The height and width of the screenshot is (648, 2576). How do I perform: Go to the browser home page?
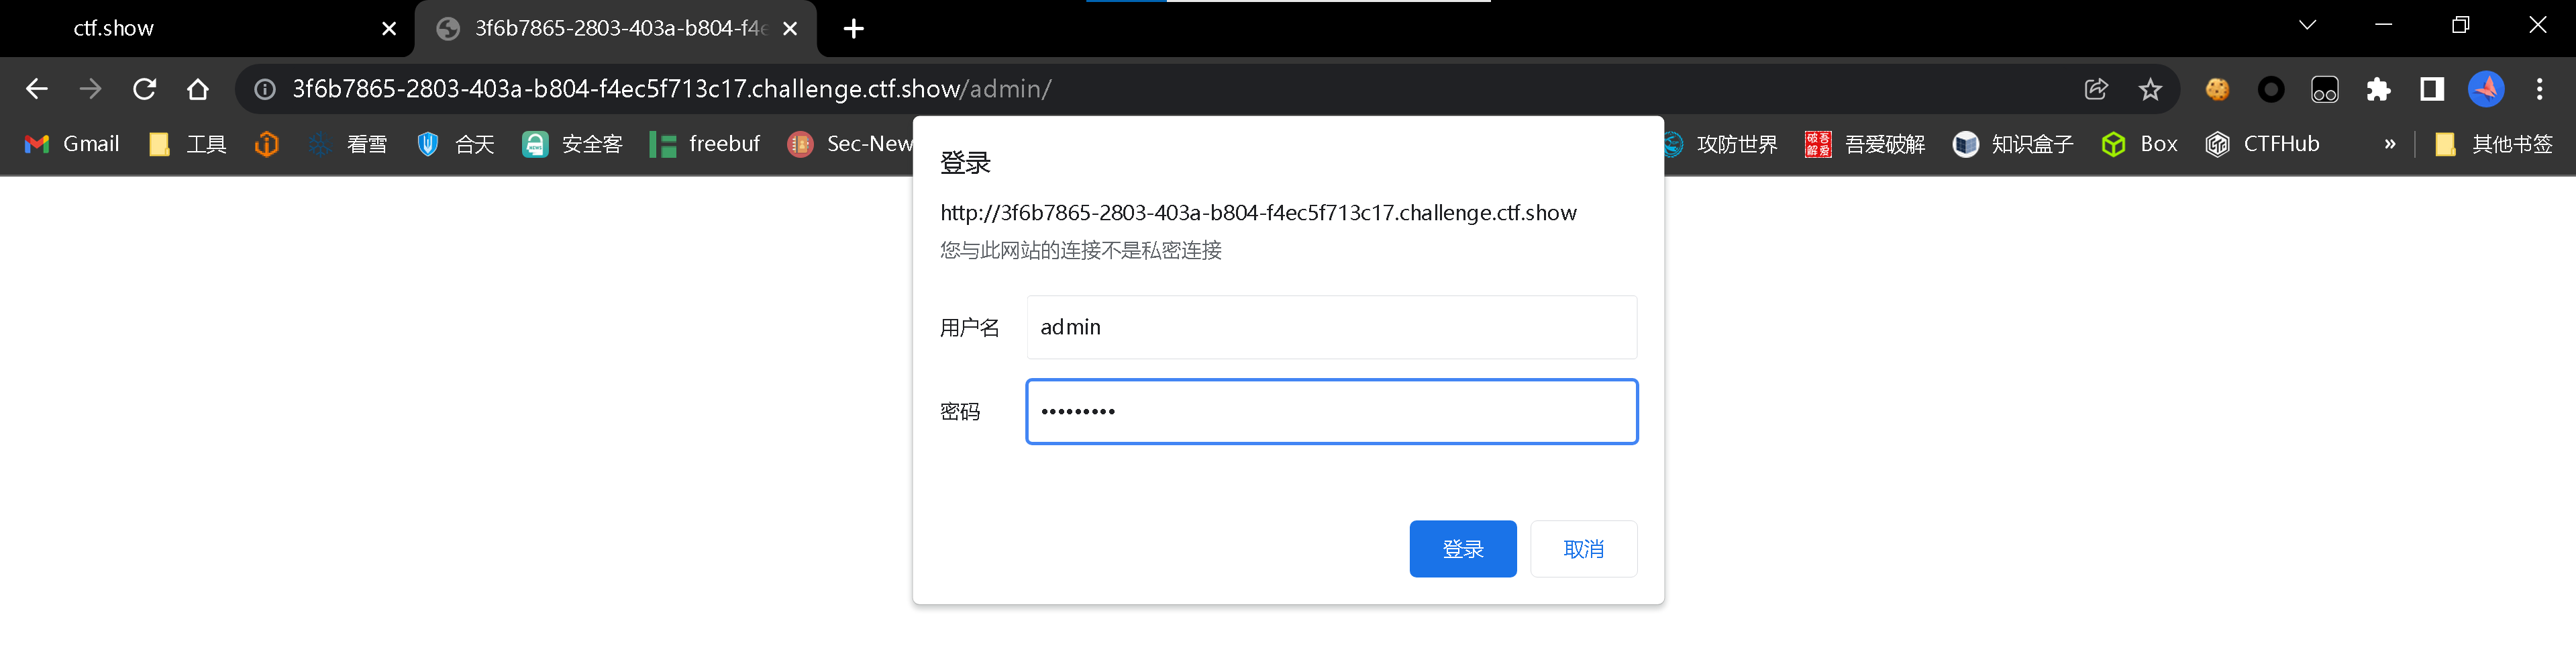(x=198, y=89)
